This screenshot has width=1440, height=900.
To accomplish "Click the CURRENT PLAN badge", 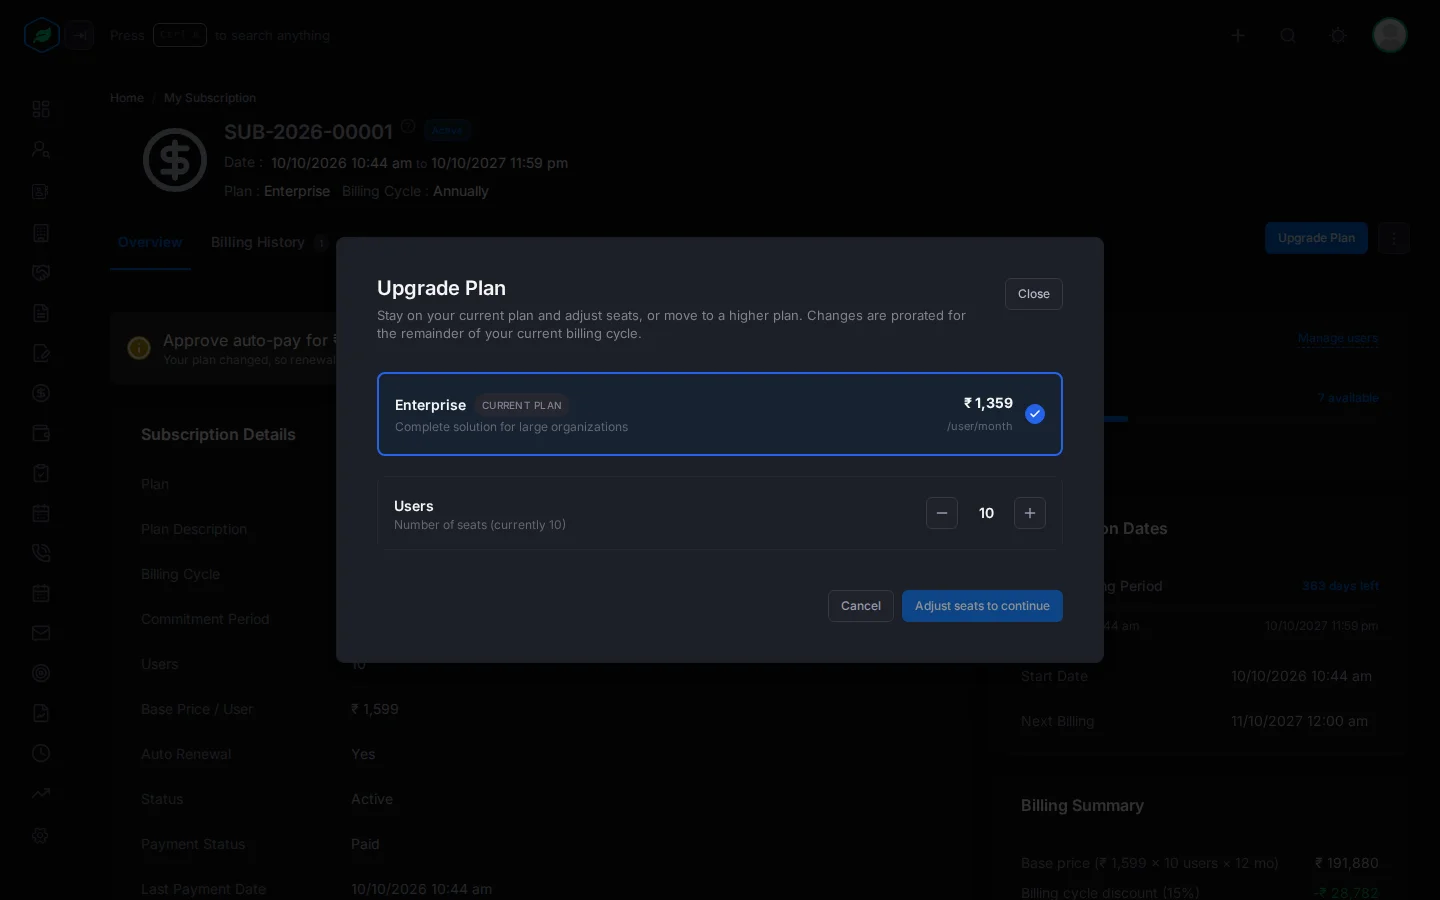I will coord(522,405).
